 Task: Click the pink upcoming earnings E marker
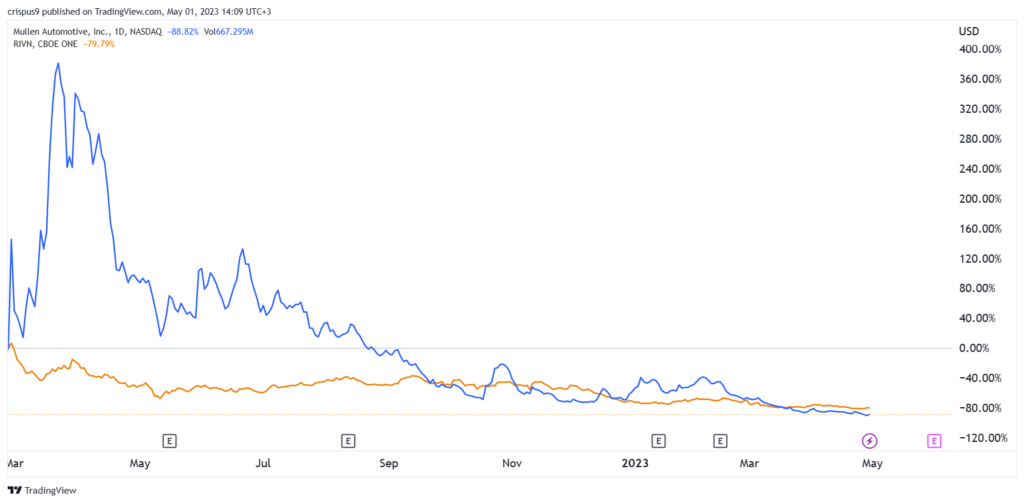pos(934,440)
